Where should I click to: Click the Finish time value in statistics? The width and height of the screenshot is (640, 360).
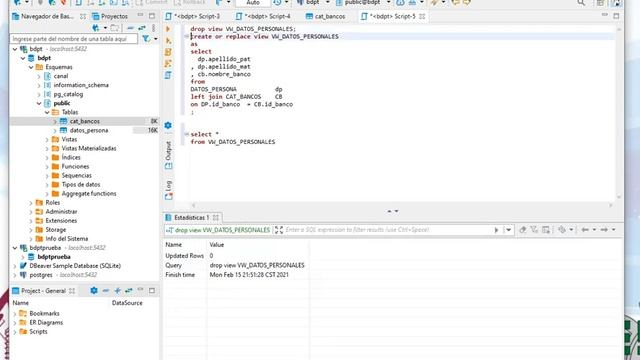pos(249,275)
